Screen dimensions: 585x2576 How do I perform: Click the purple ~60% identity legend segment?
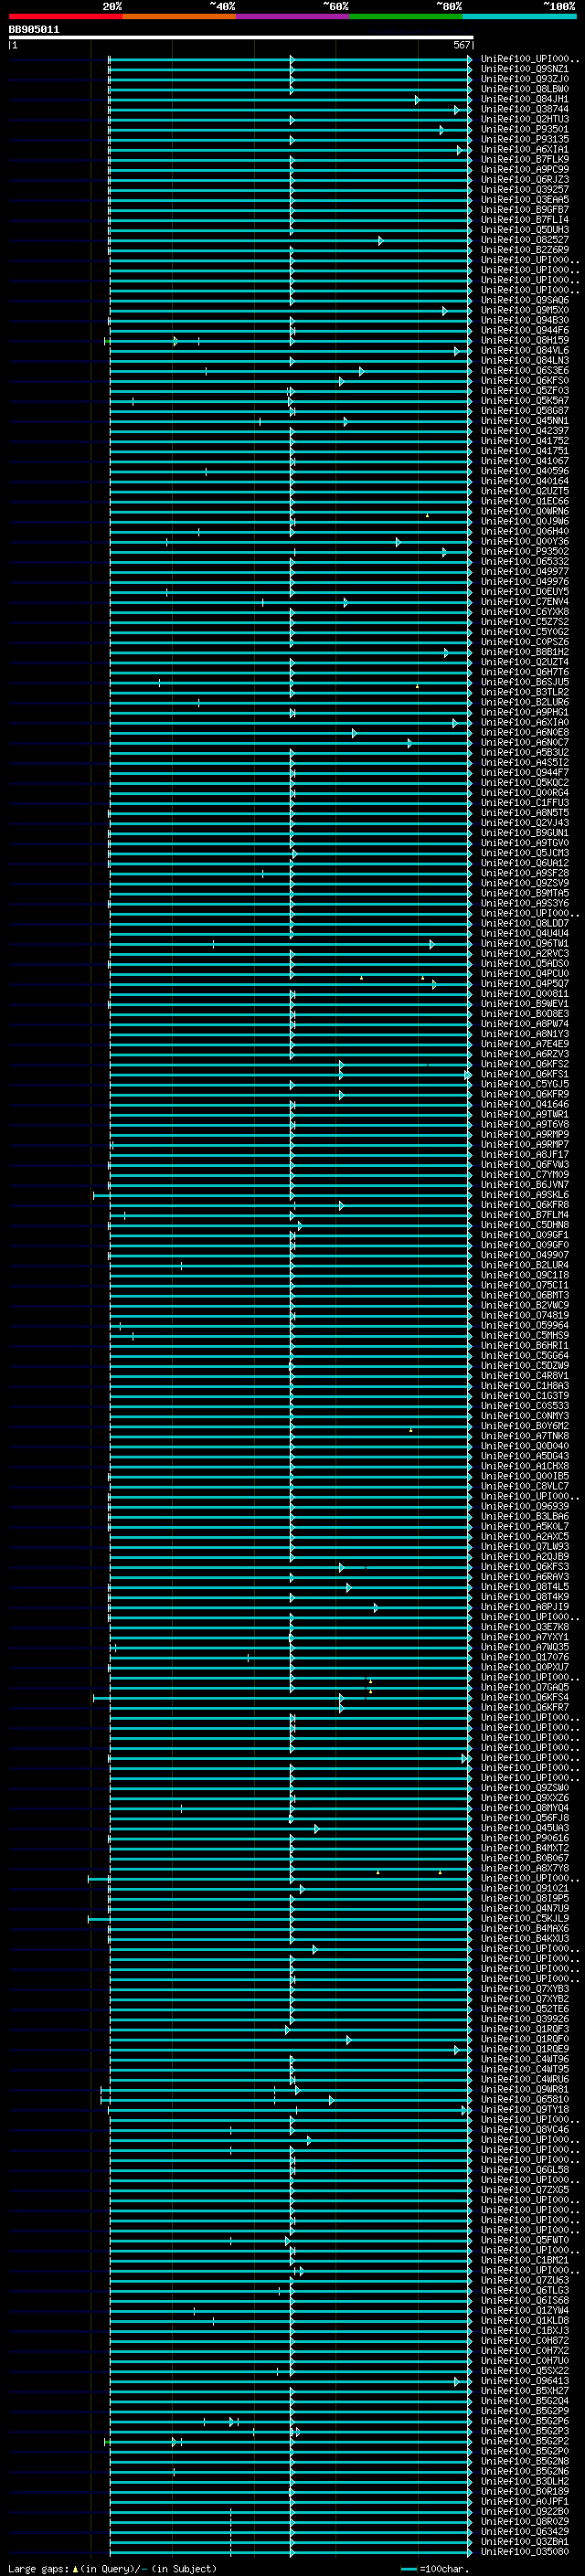(x=293, y=16)
